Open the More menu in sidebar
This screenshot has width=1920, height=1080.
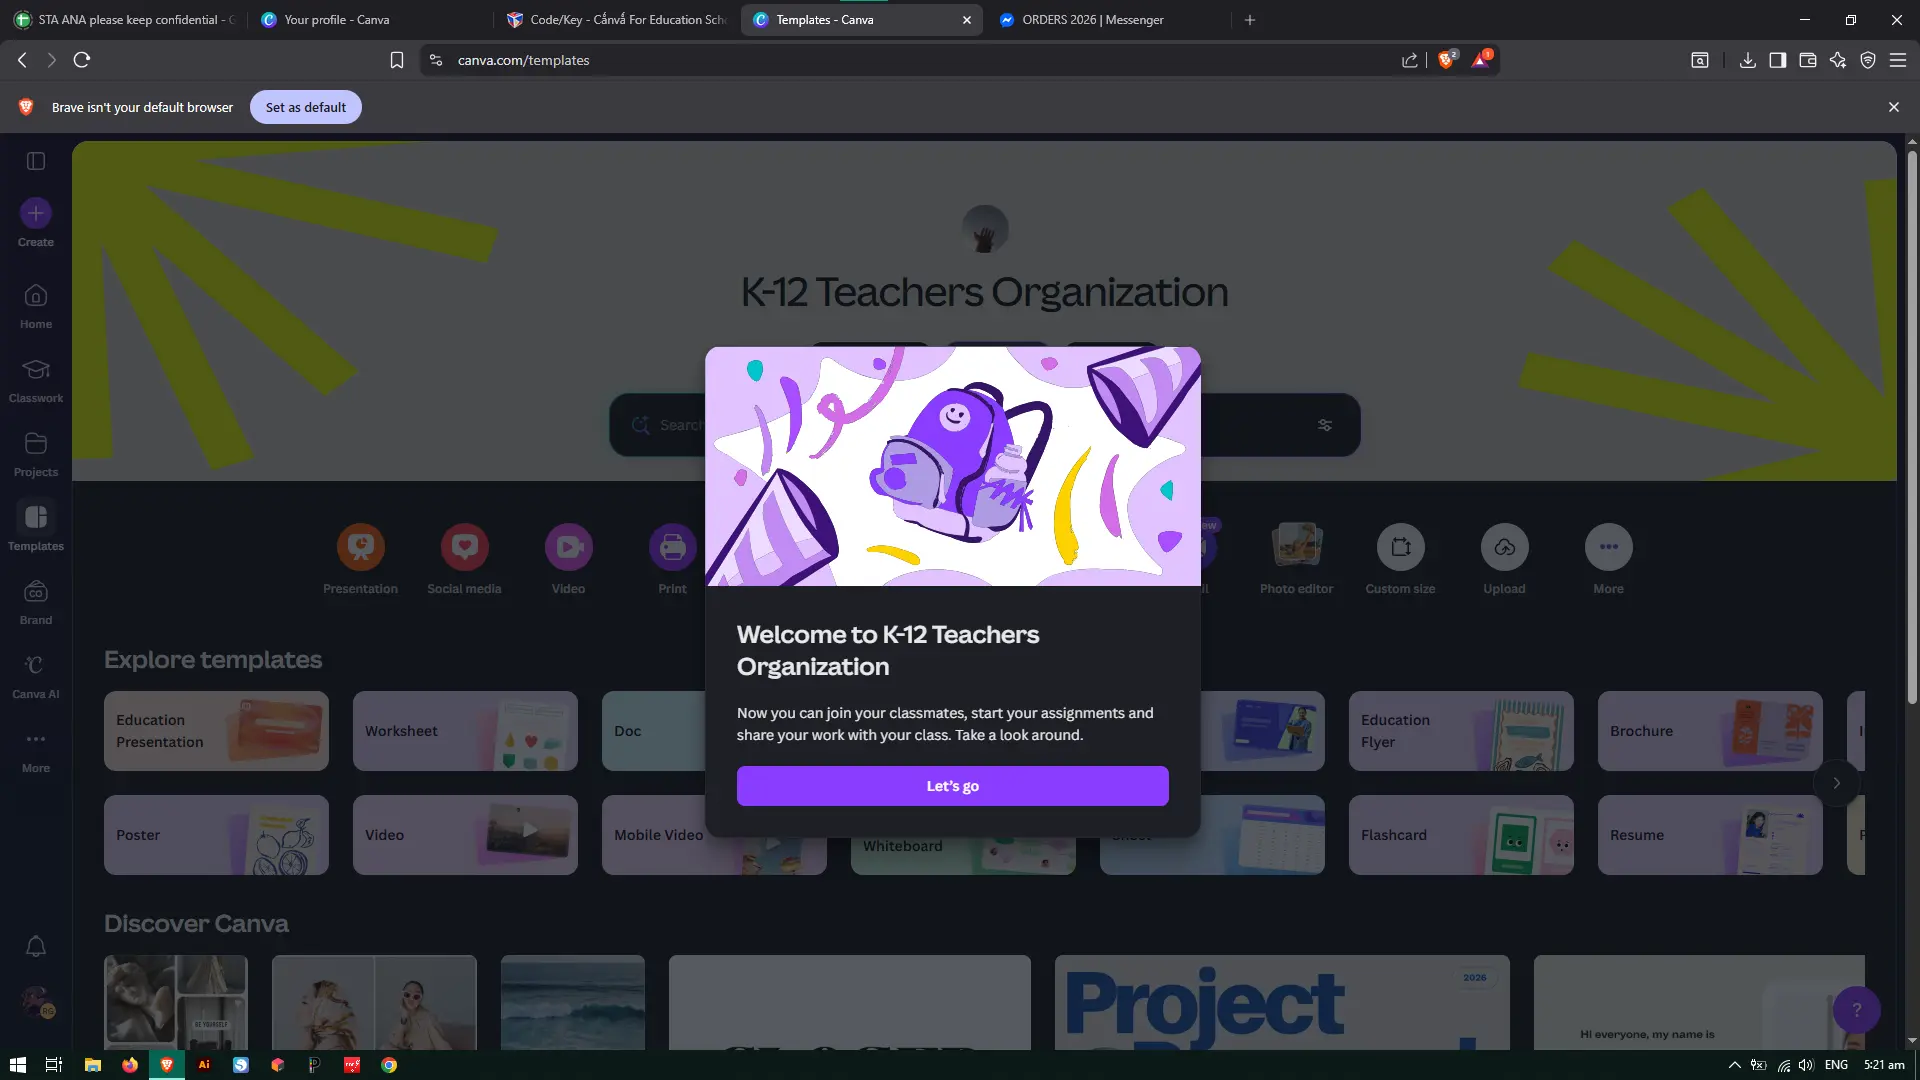click(x=36, y=750)
